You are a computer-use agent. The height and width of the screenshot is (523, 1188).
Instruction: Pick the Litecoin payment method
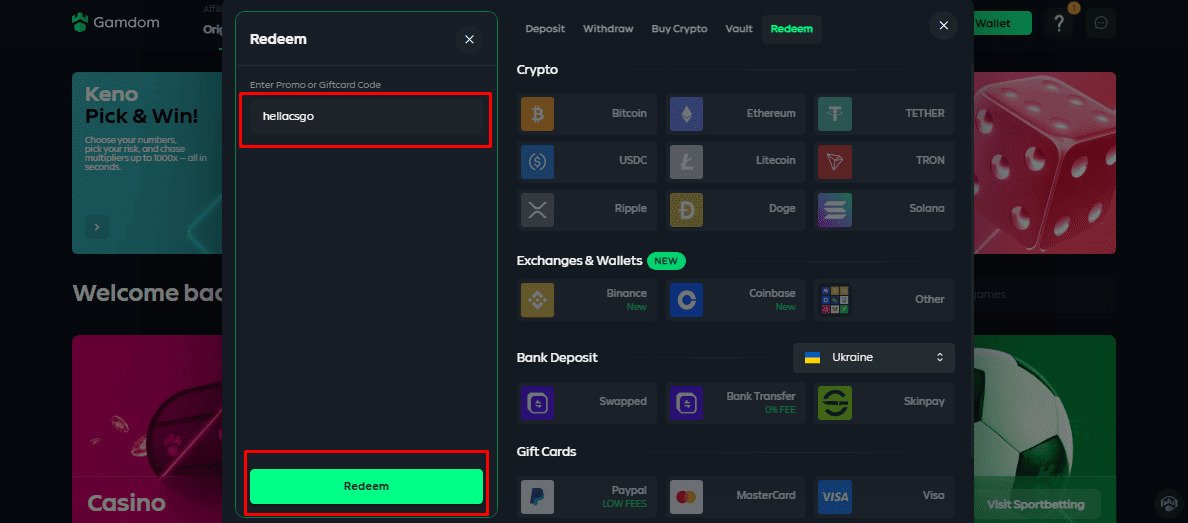[x=735, y=161]
